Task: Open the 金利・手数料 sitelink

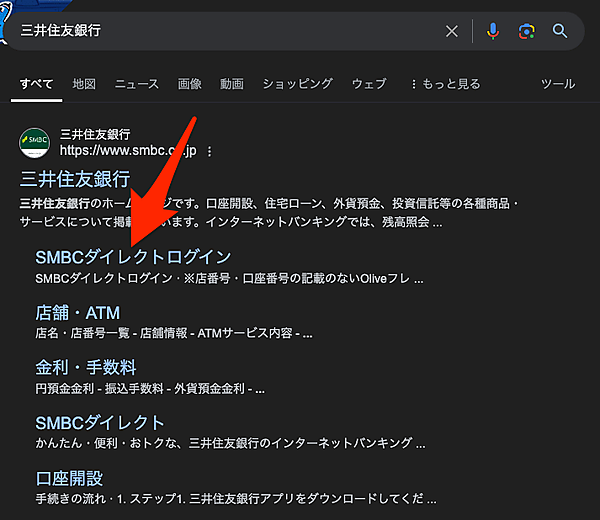Action: pos(86,368)
